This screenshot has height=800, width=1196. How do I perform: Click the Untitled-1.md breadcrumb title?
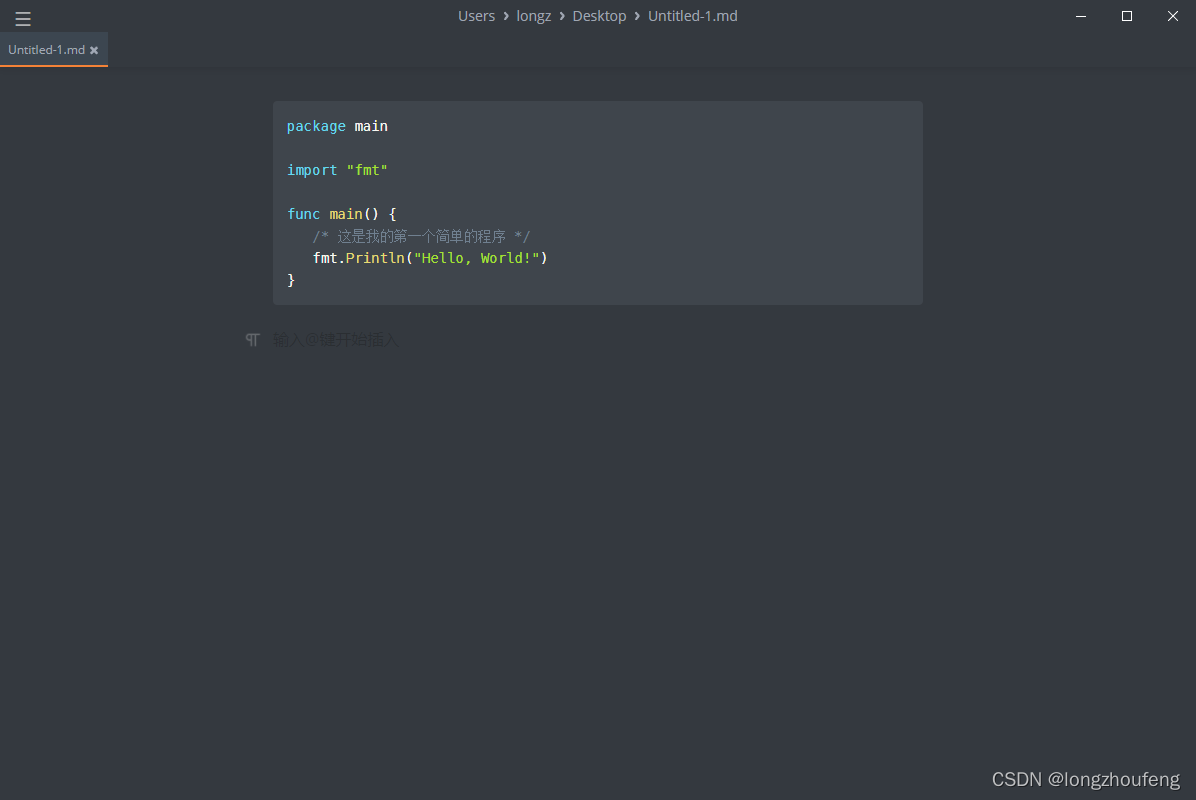693,16
